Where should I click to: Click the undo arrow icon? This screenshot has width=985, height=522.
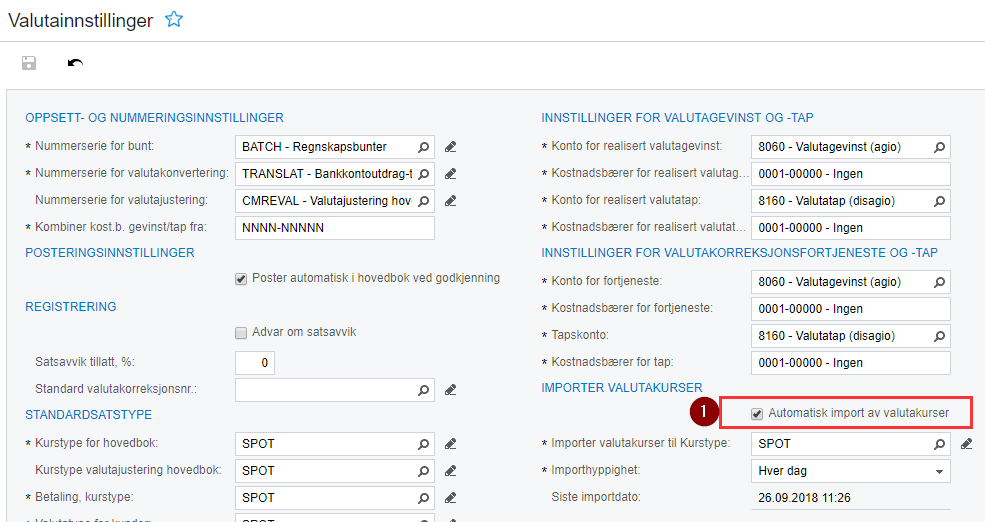pos(75,63)
